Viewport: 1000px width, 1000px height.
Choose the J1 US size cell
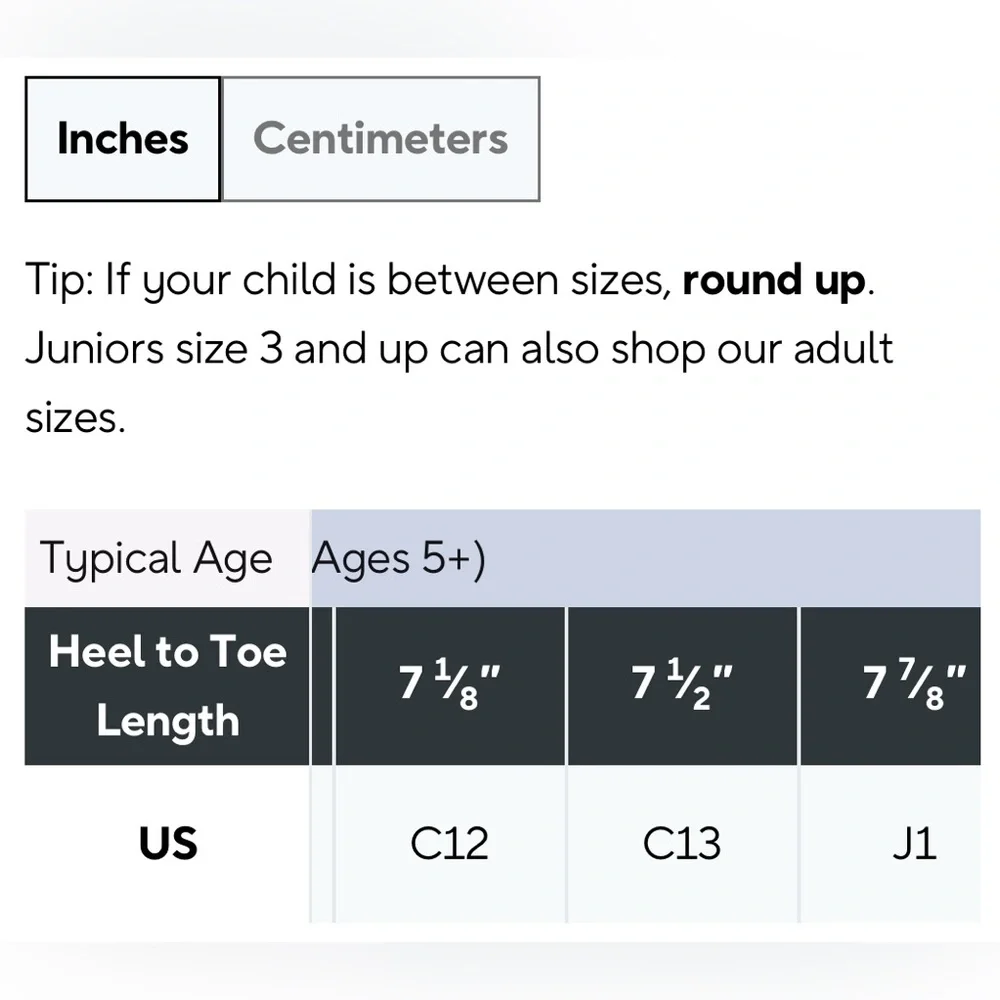[890, 843]
